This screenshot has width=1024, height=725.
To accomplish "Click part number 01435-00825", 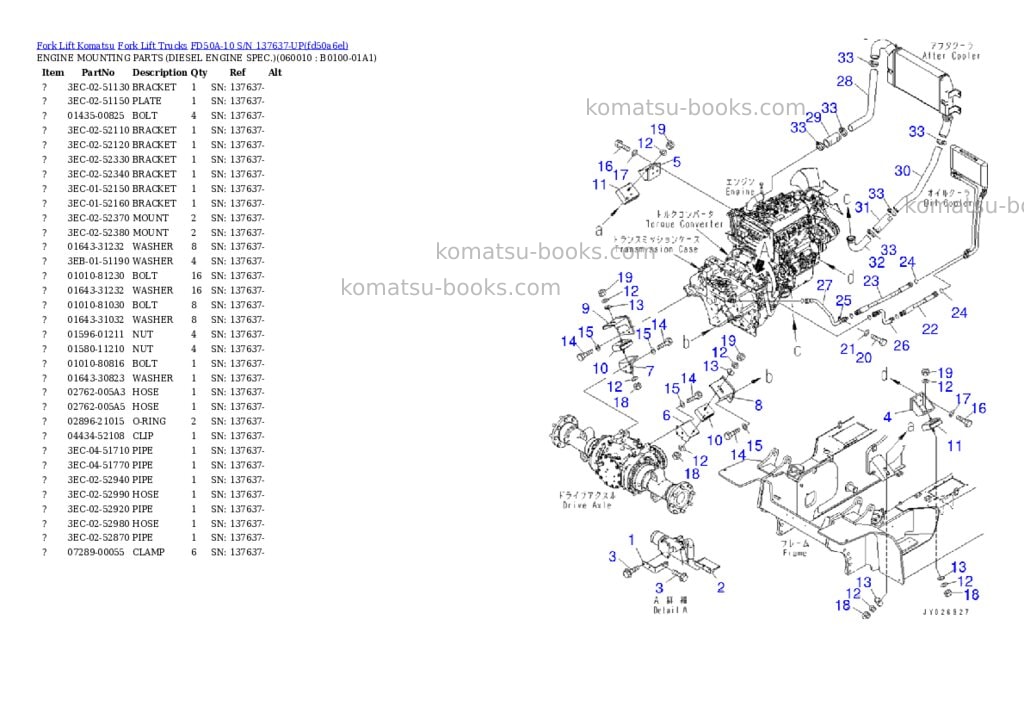I will pos(95,116).
